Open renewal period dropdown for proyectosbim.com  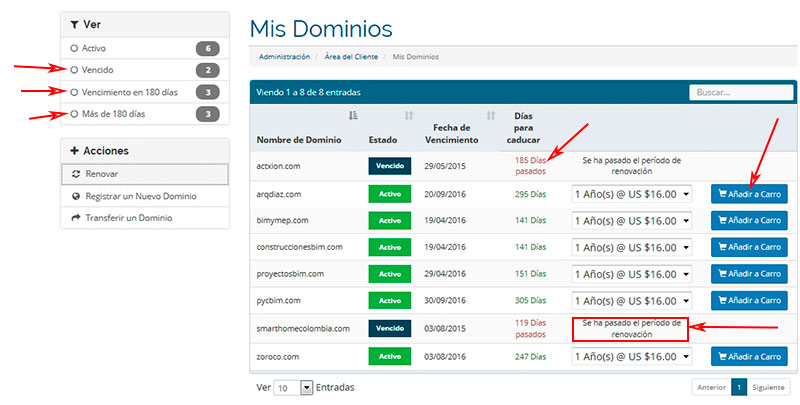click(x=632, y=274)
